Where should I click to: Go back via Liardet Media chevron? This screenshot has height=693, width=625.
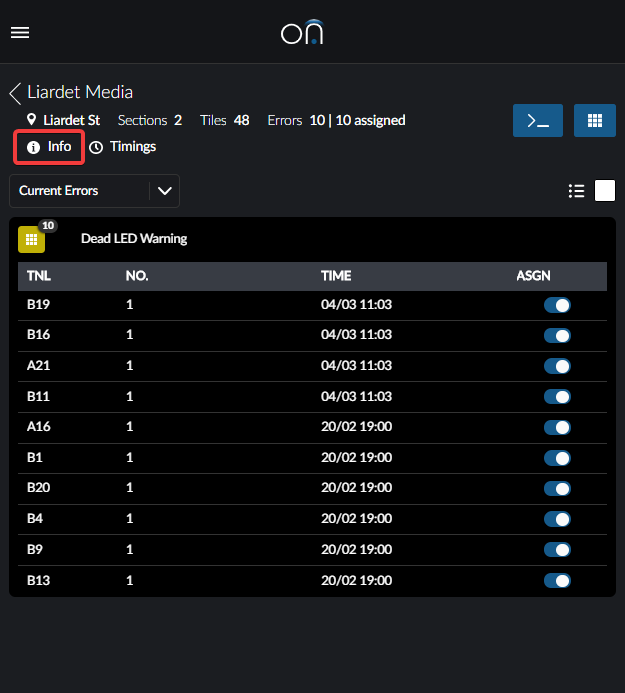tap(15, 93)
